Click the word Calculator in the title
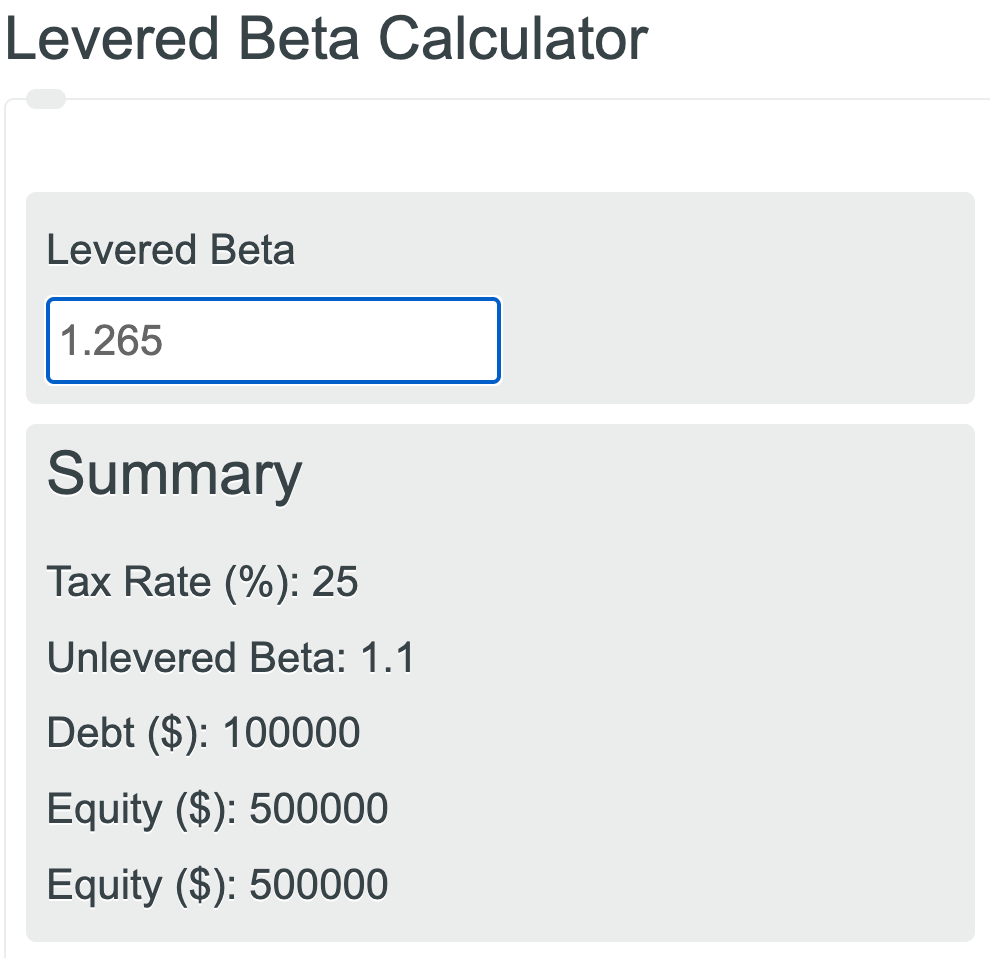 tap(513, 40)
